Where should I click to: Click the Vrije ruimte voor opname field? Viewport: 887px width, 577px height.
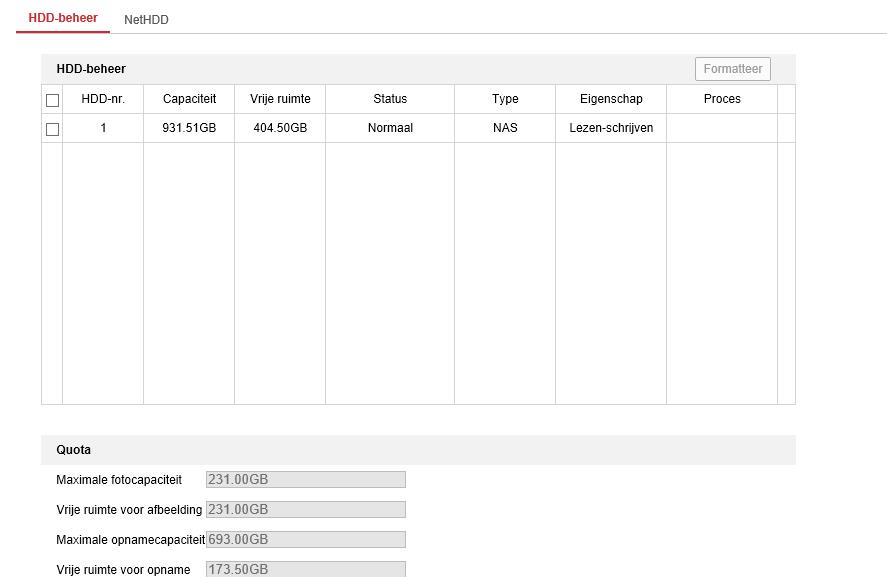click(305, 569)
